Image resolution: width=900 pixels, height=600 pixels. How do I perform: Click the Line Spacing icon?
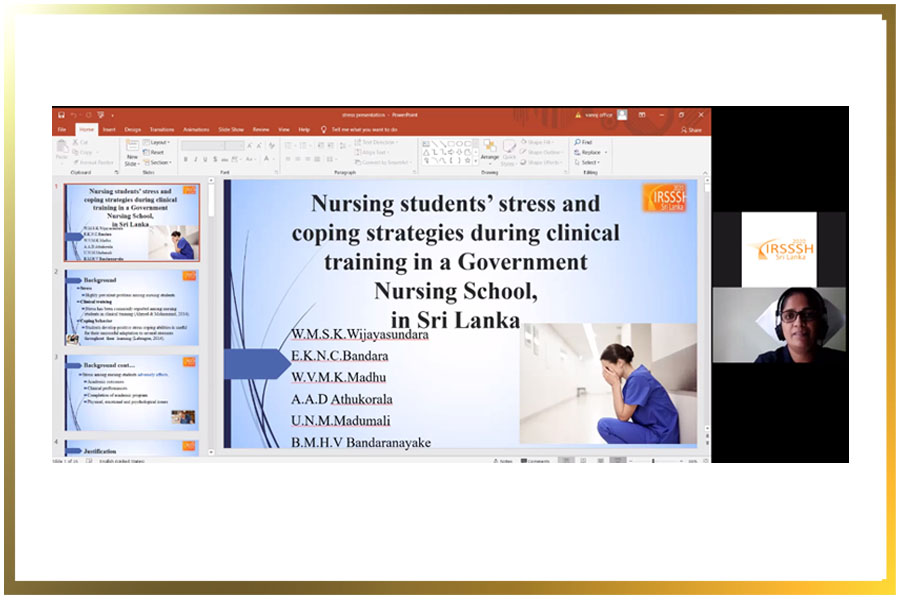344,146
